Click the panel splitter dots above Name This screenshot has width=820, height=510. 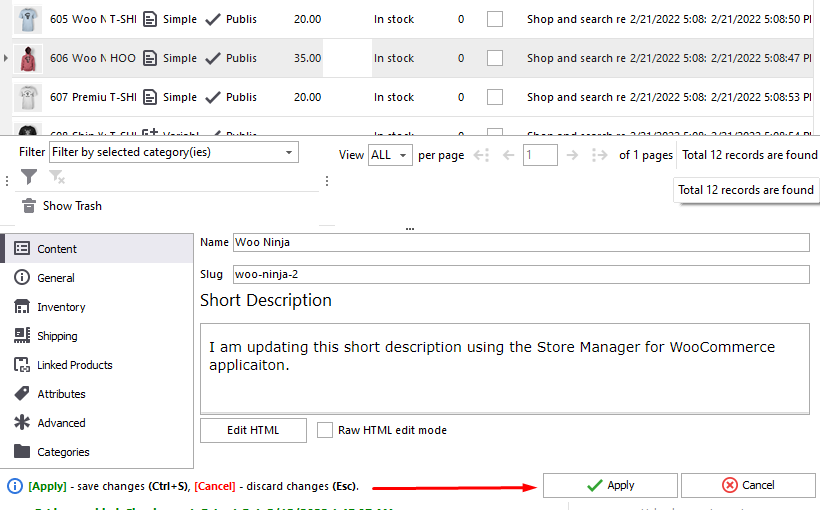(x=409, y=229)
